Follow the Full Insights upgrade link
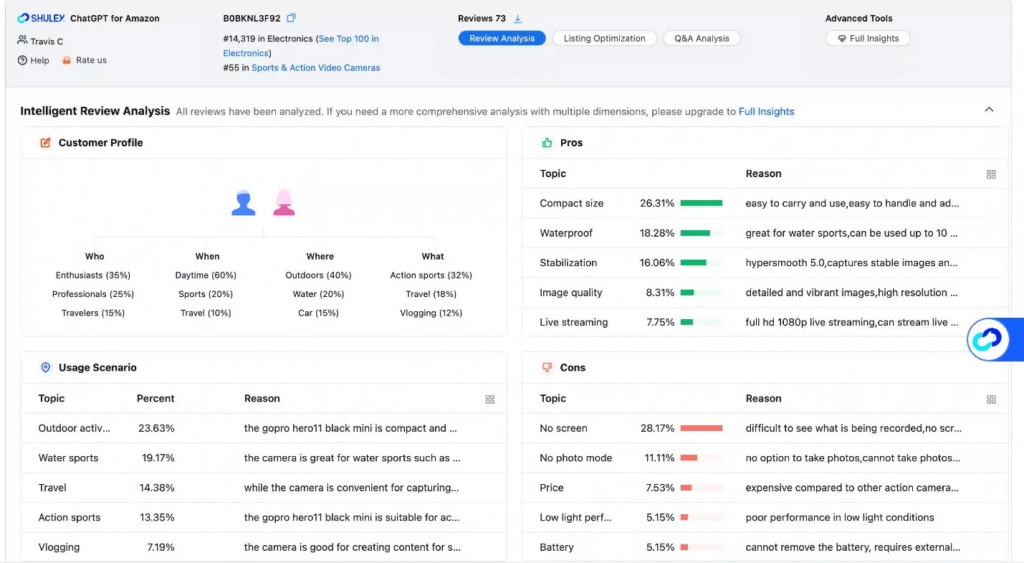The width and height of the screenshot is (1024, 563). point(766,112)
